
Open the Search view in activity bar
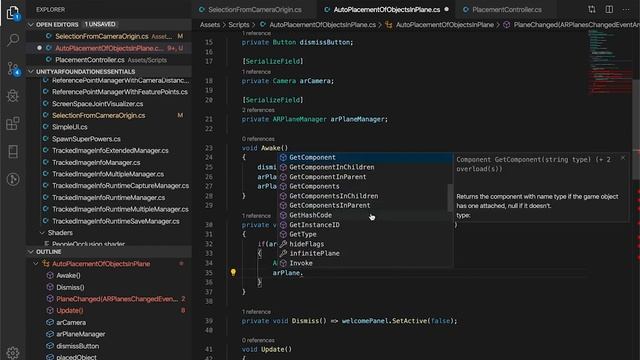coord(13,40)
